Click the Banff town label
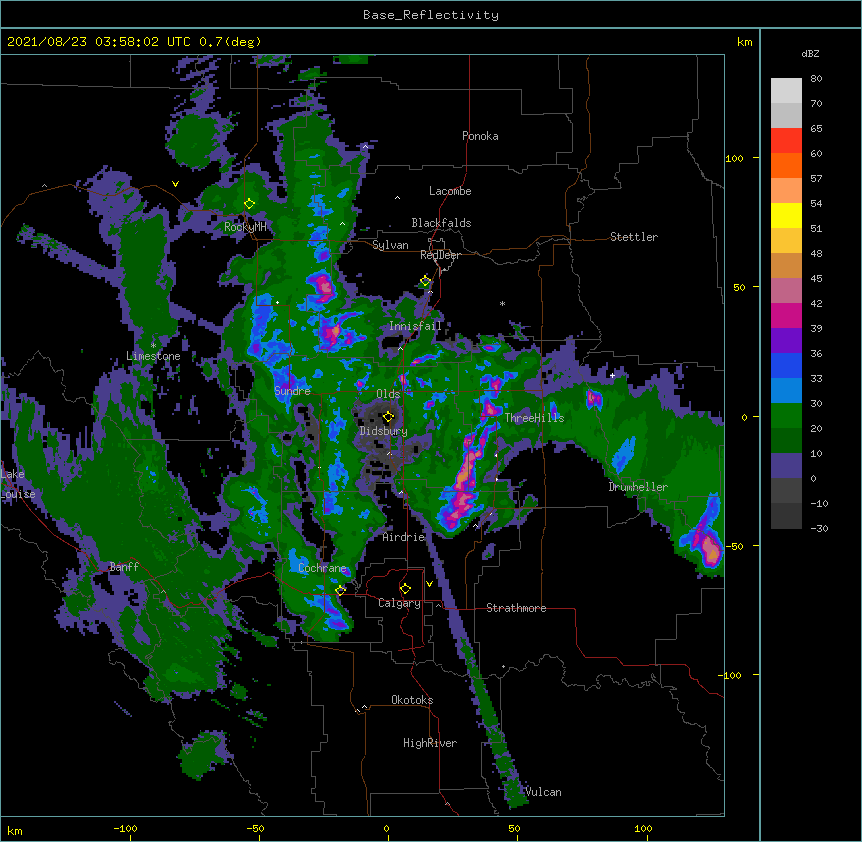 [124, 567]
